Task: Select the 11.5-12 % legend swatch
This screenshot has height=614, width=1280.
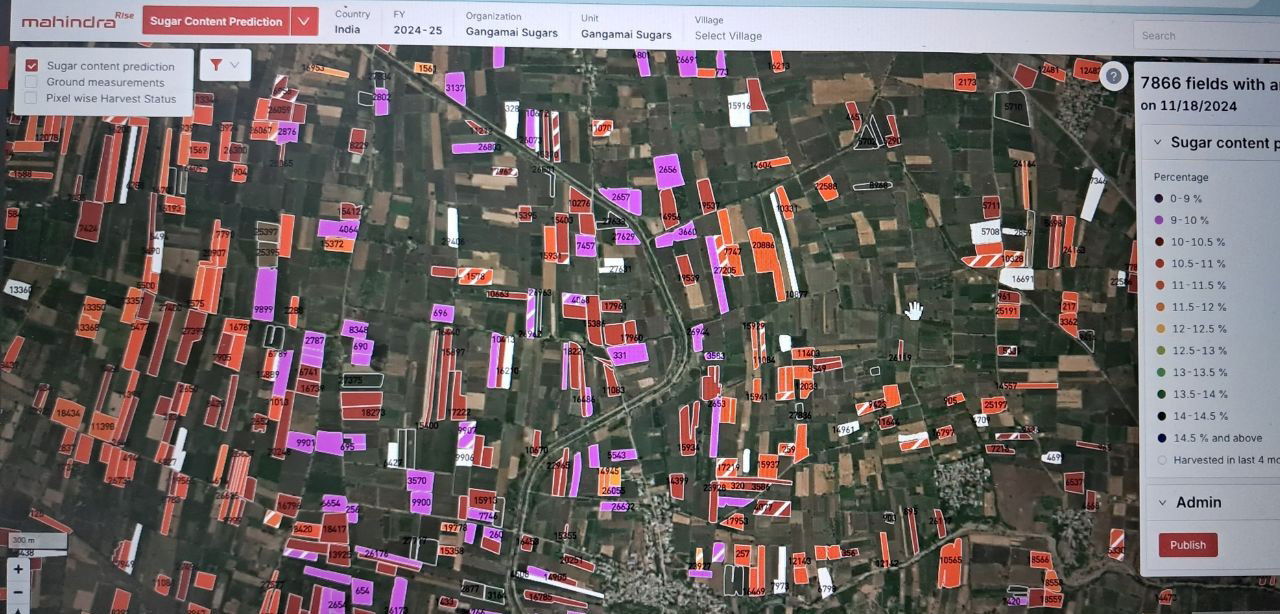Action: 1159,307
